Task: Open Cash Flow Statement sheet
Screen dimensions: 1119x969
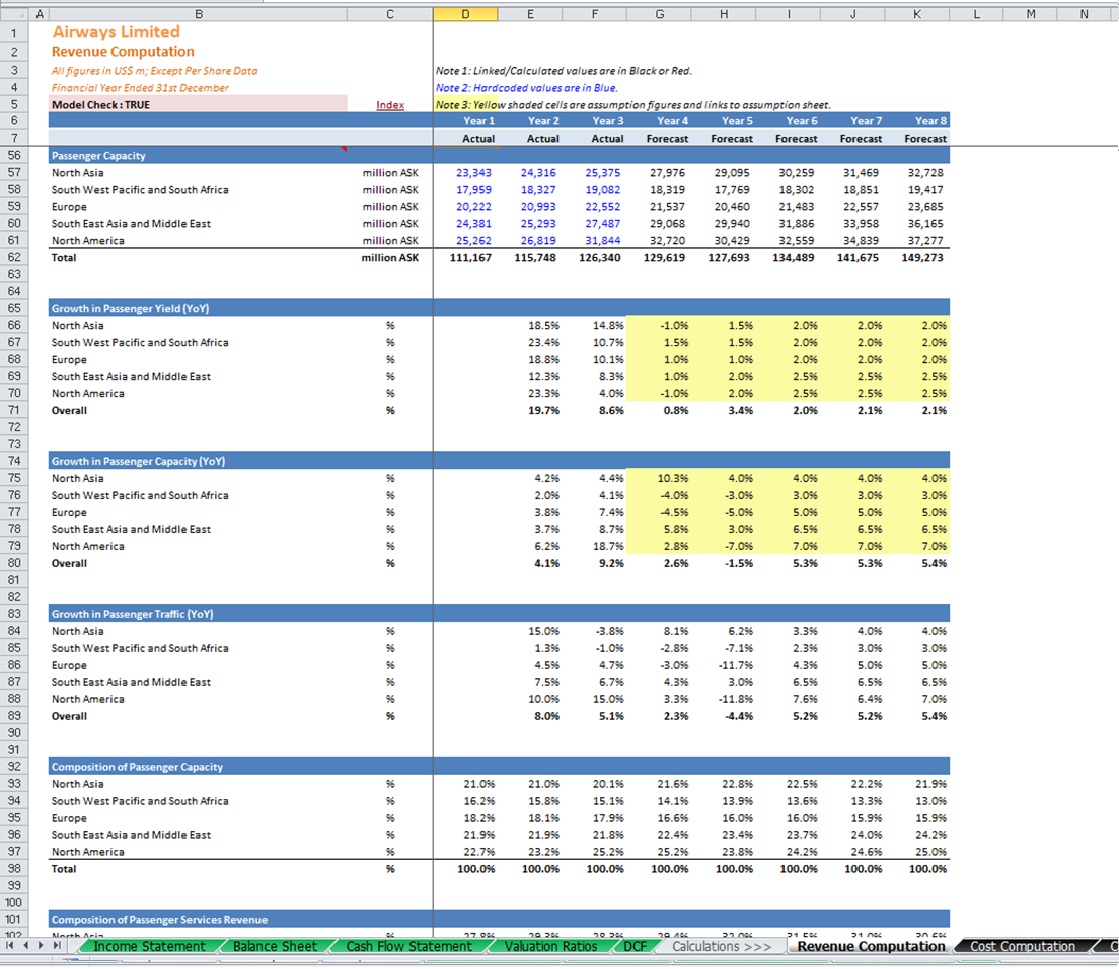Action: tap(409, 946)
